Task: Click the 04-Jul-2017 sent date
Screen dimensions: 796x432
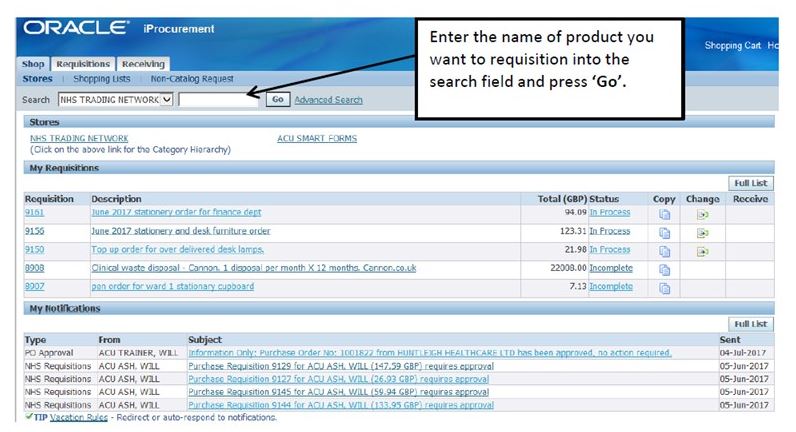Action: [x=743, y=352]
